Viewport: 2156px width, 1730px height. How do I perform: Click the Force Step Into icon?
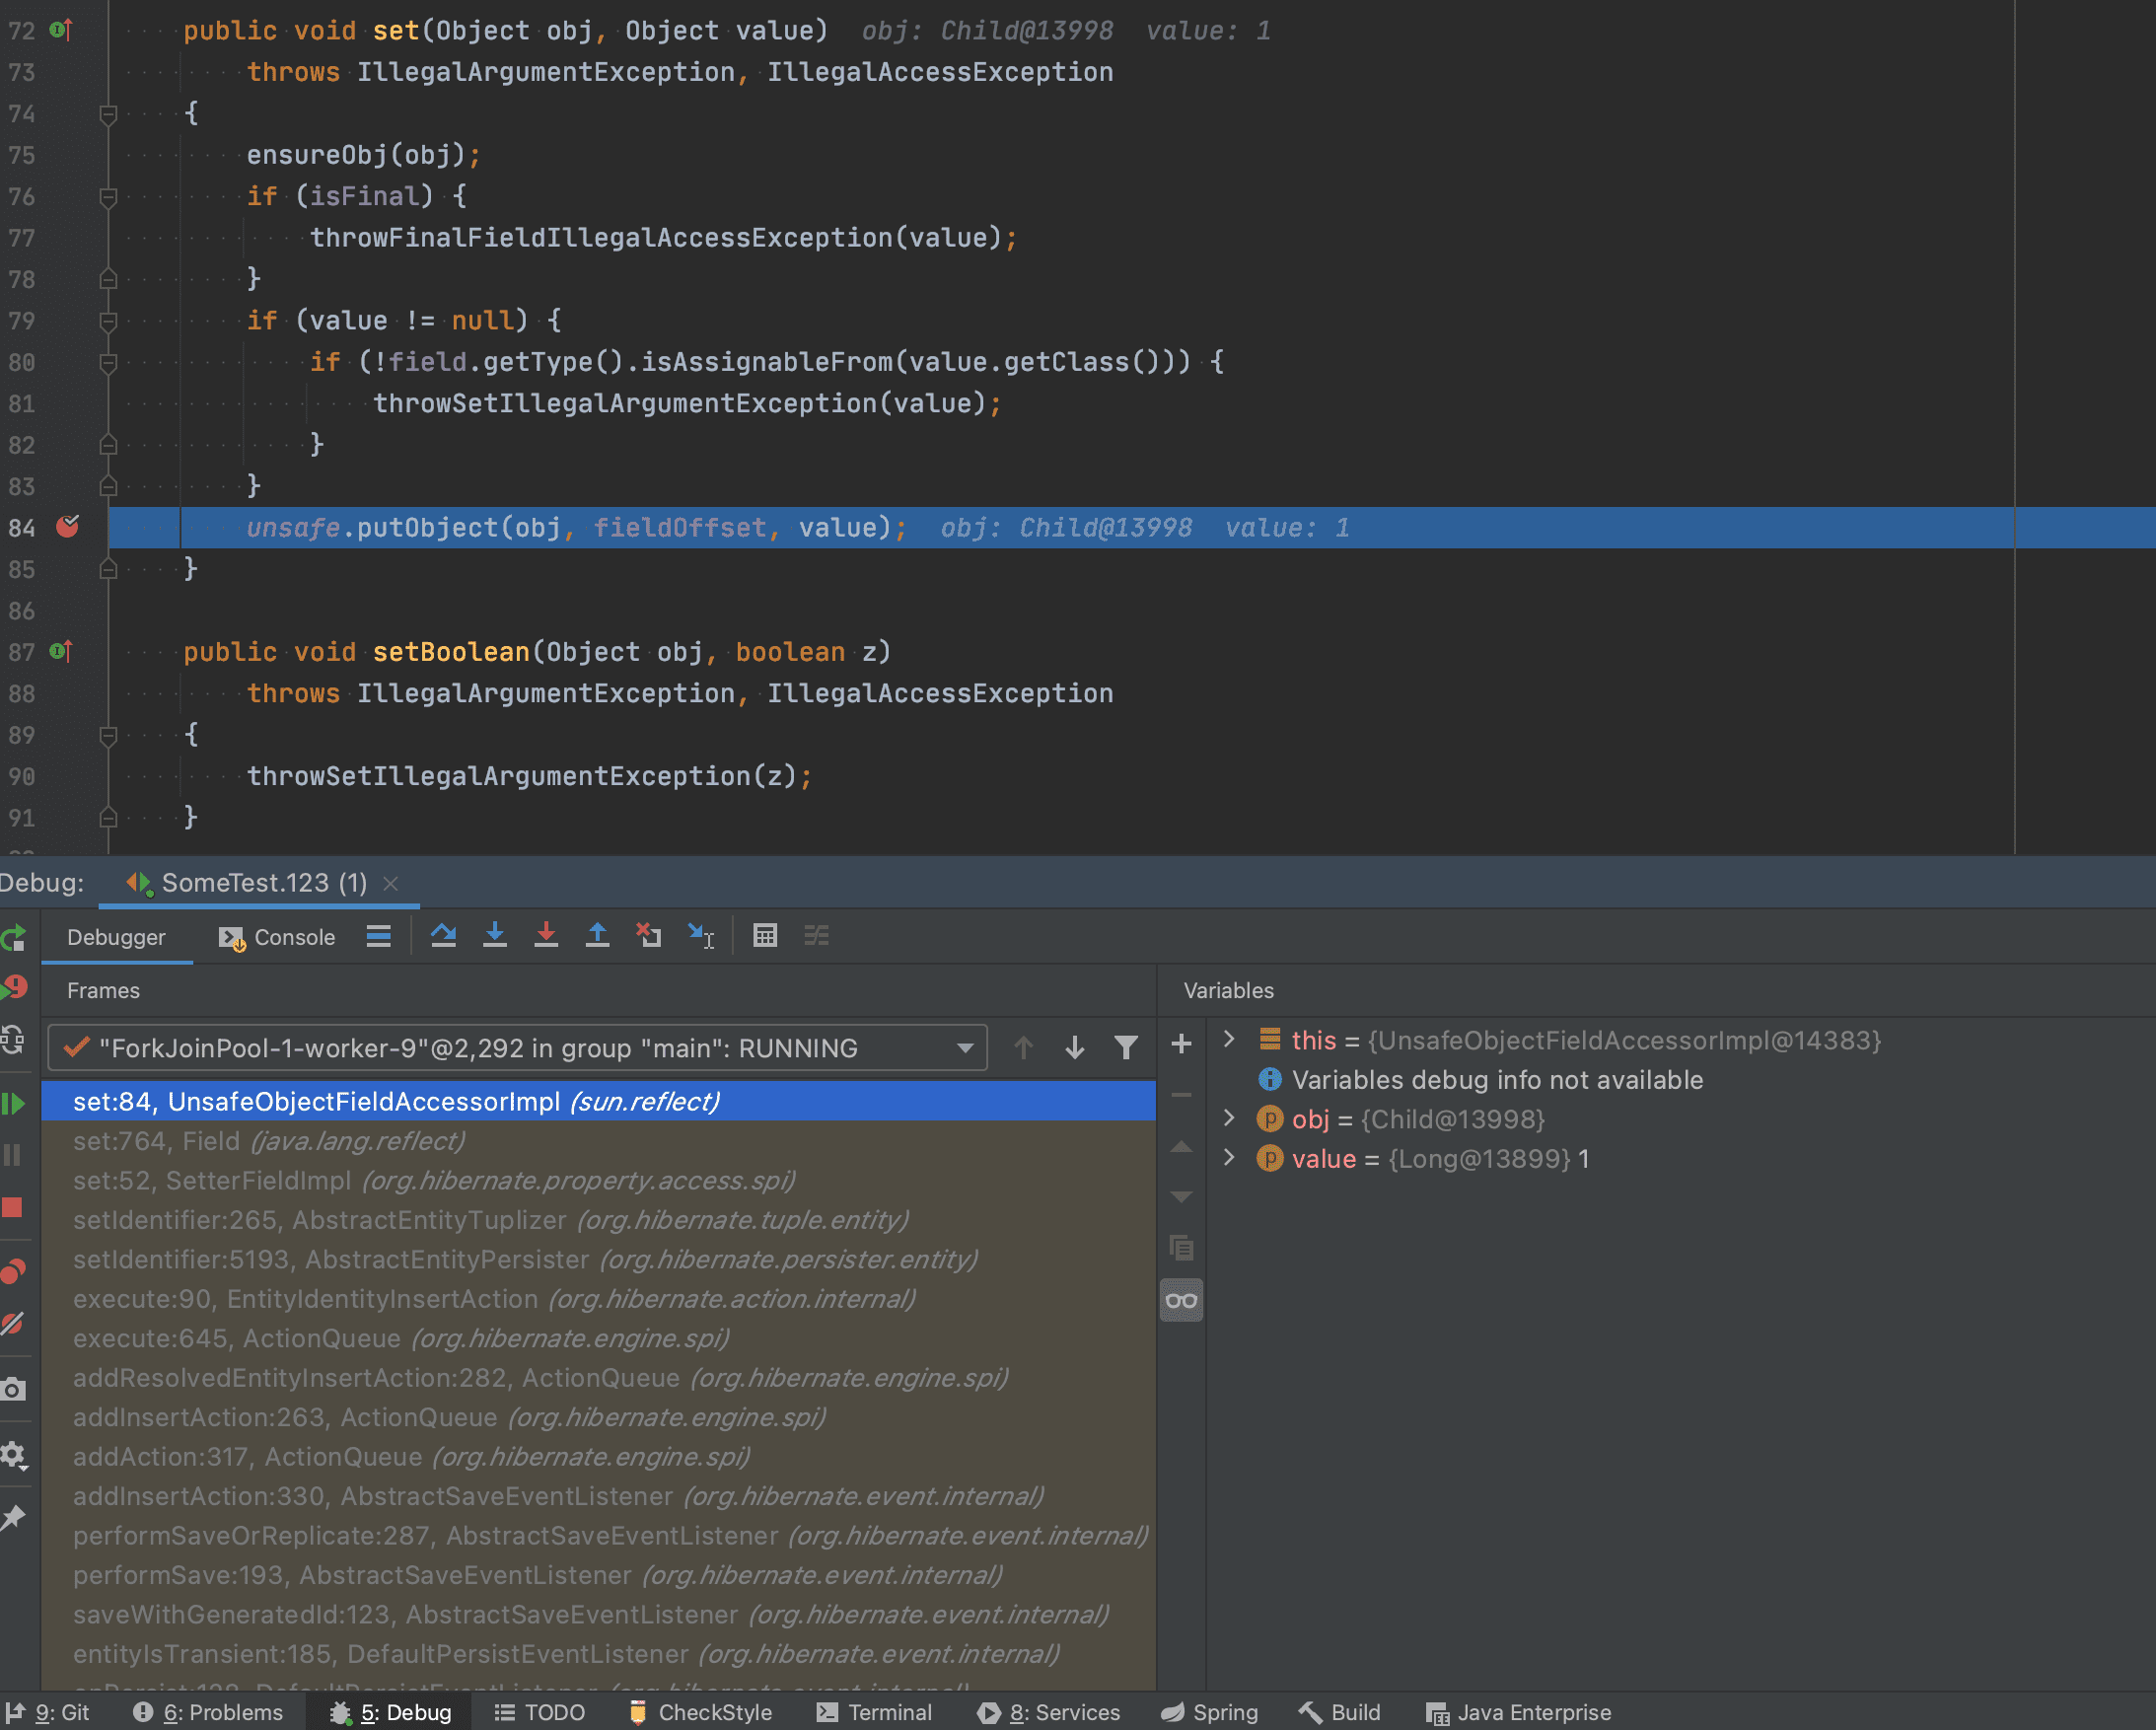point(546,936)
